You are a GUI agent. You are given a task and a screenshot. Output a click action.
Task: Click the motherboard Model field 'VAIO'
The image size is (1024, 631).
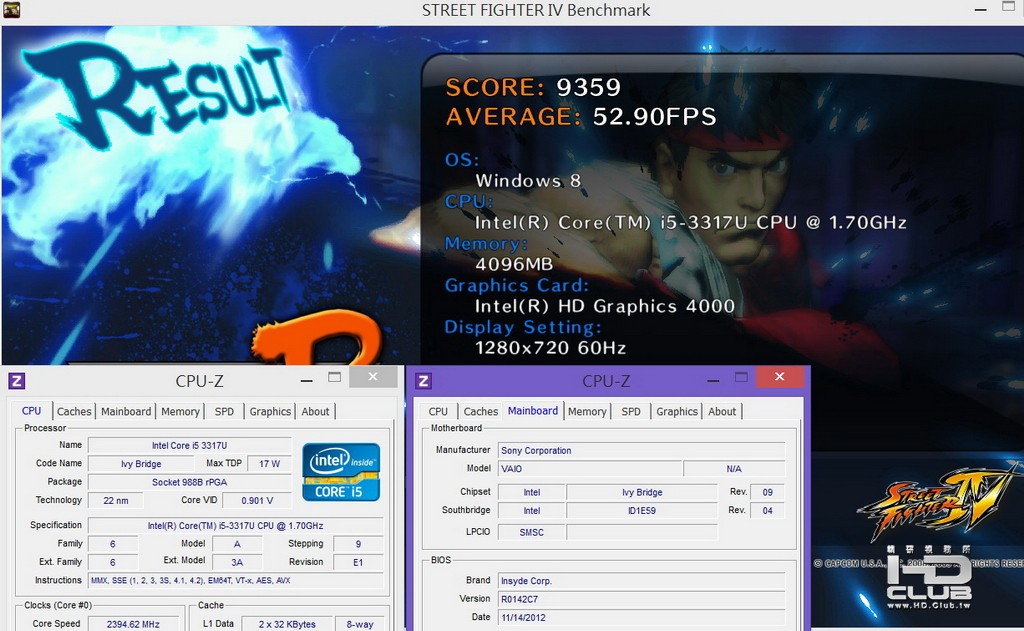pos(590,469)
